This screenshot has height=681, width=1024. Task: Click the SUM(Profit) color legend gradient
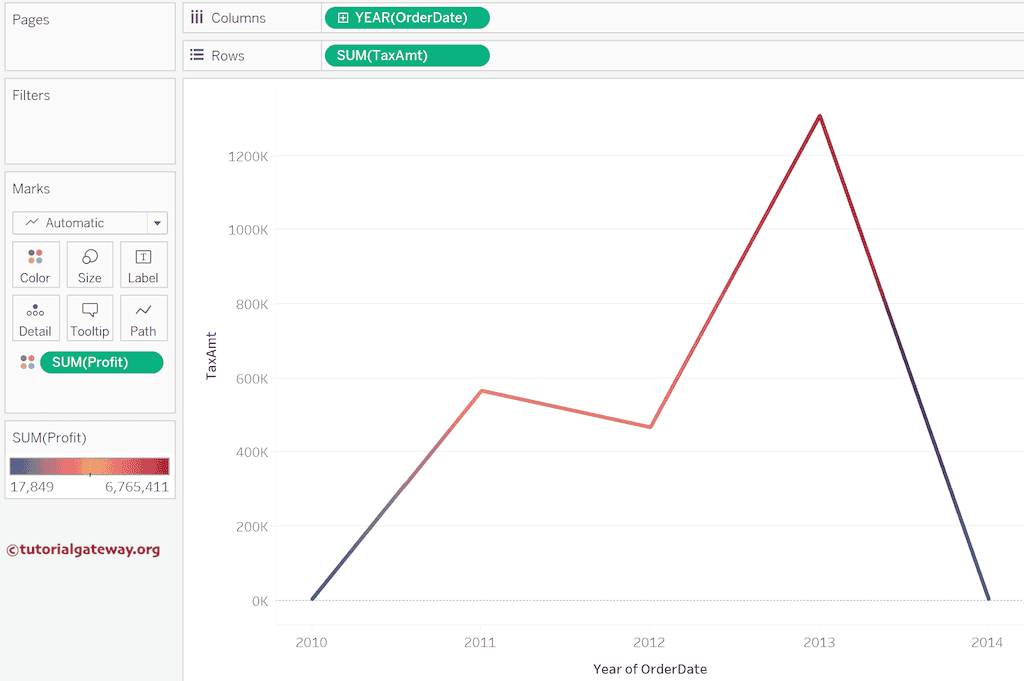pyautogui.click(x=89, y=466)
